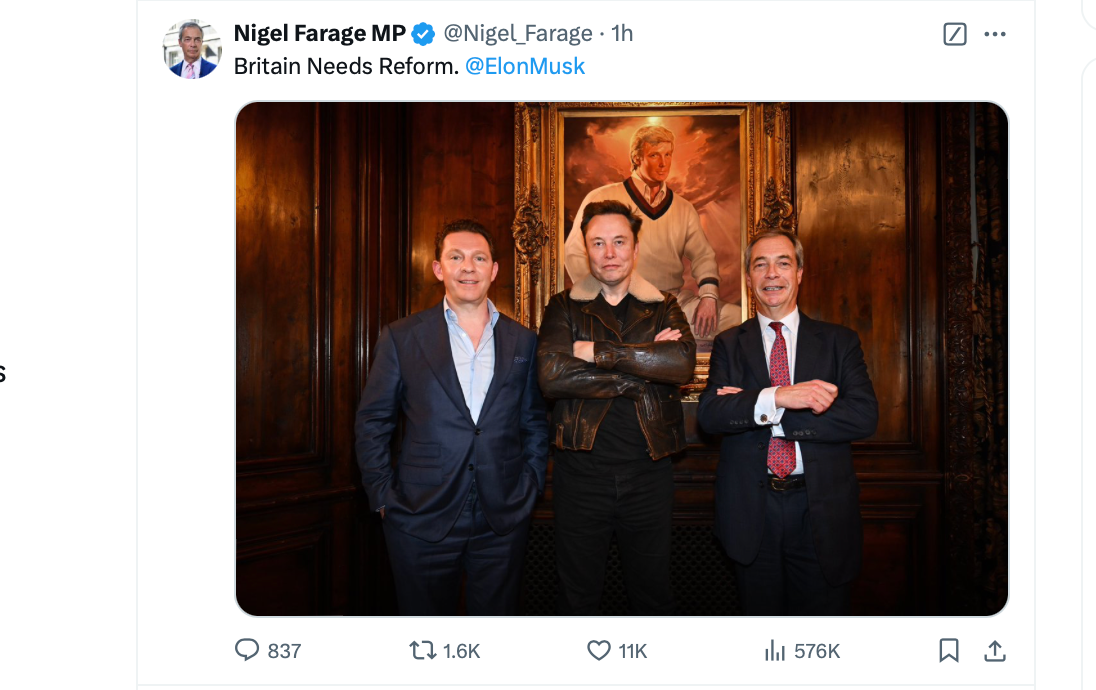Click the blue verified checkmark badge
The width and height of the screenshot is (1096, 690).
pyautogui.click(x=423, y=34)
